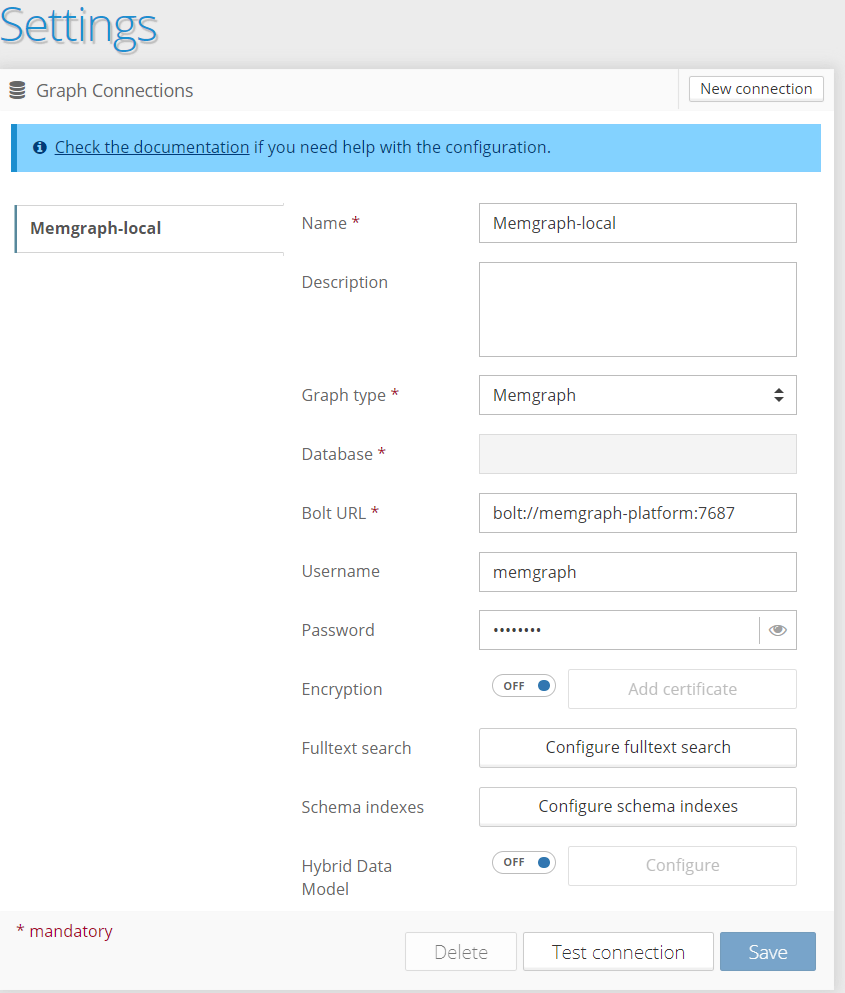Click the Bolt URL label
Screen dimensions: 845x993
340,513
